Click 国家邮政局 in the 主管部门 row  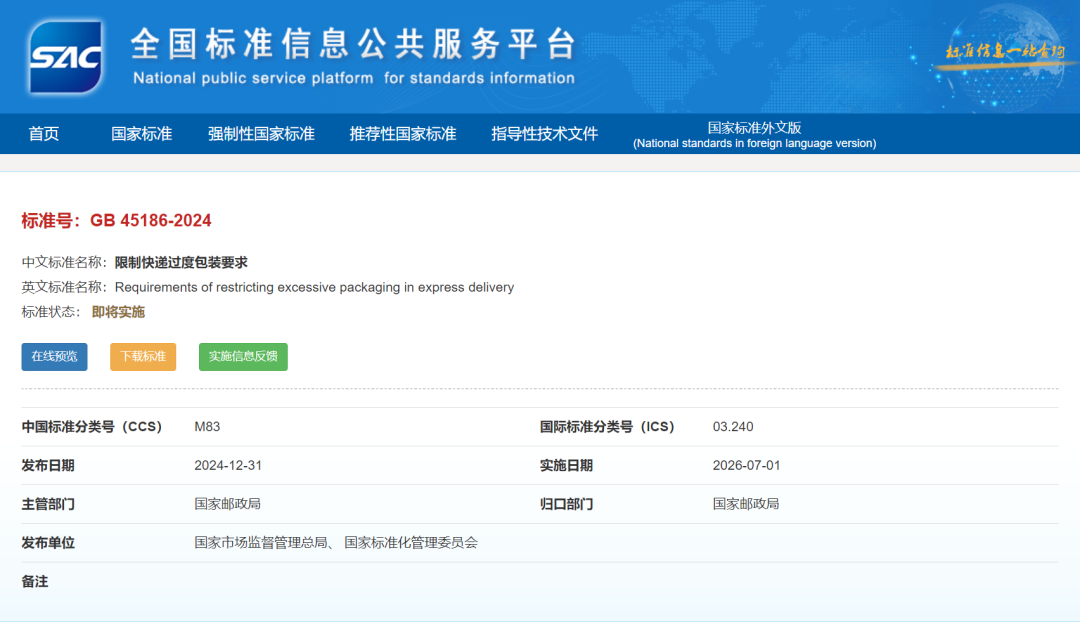227,504
